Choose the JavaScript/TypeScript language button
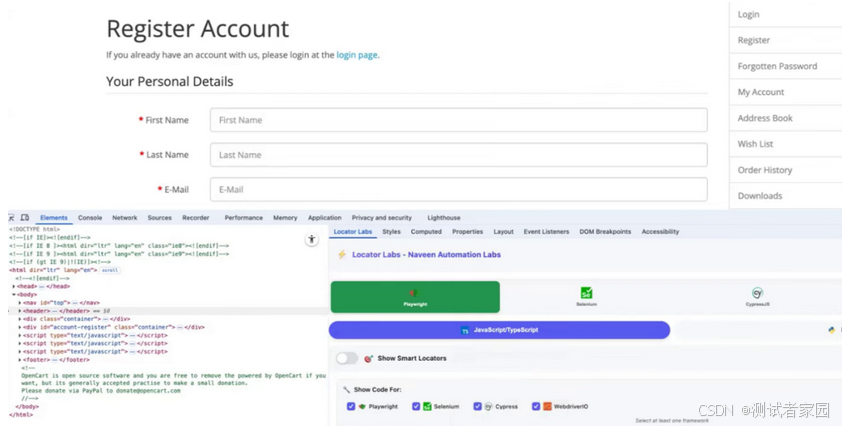 point(499,330)
